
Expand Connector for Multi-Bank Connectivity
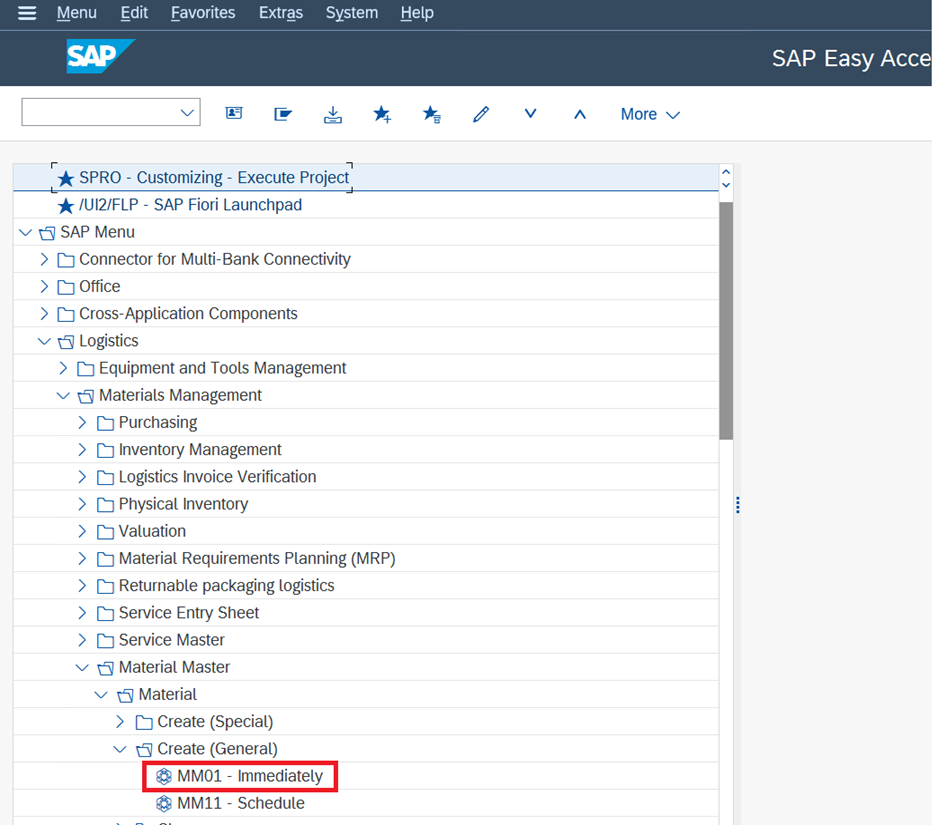tap(44, 259)
